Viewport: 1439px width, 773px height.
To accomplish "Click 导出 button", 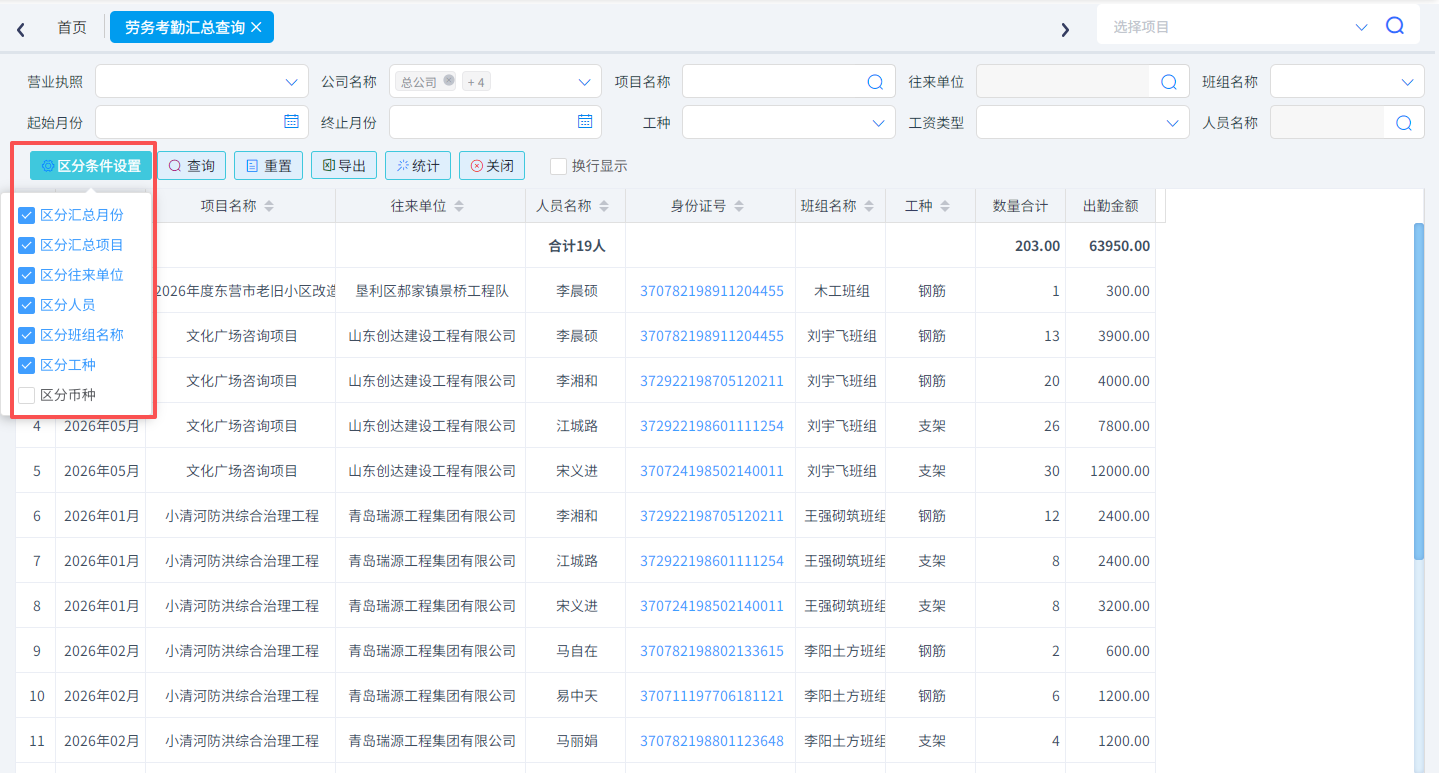I will pos(344,166).
